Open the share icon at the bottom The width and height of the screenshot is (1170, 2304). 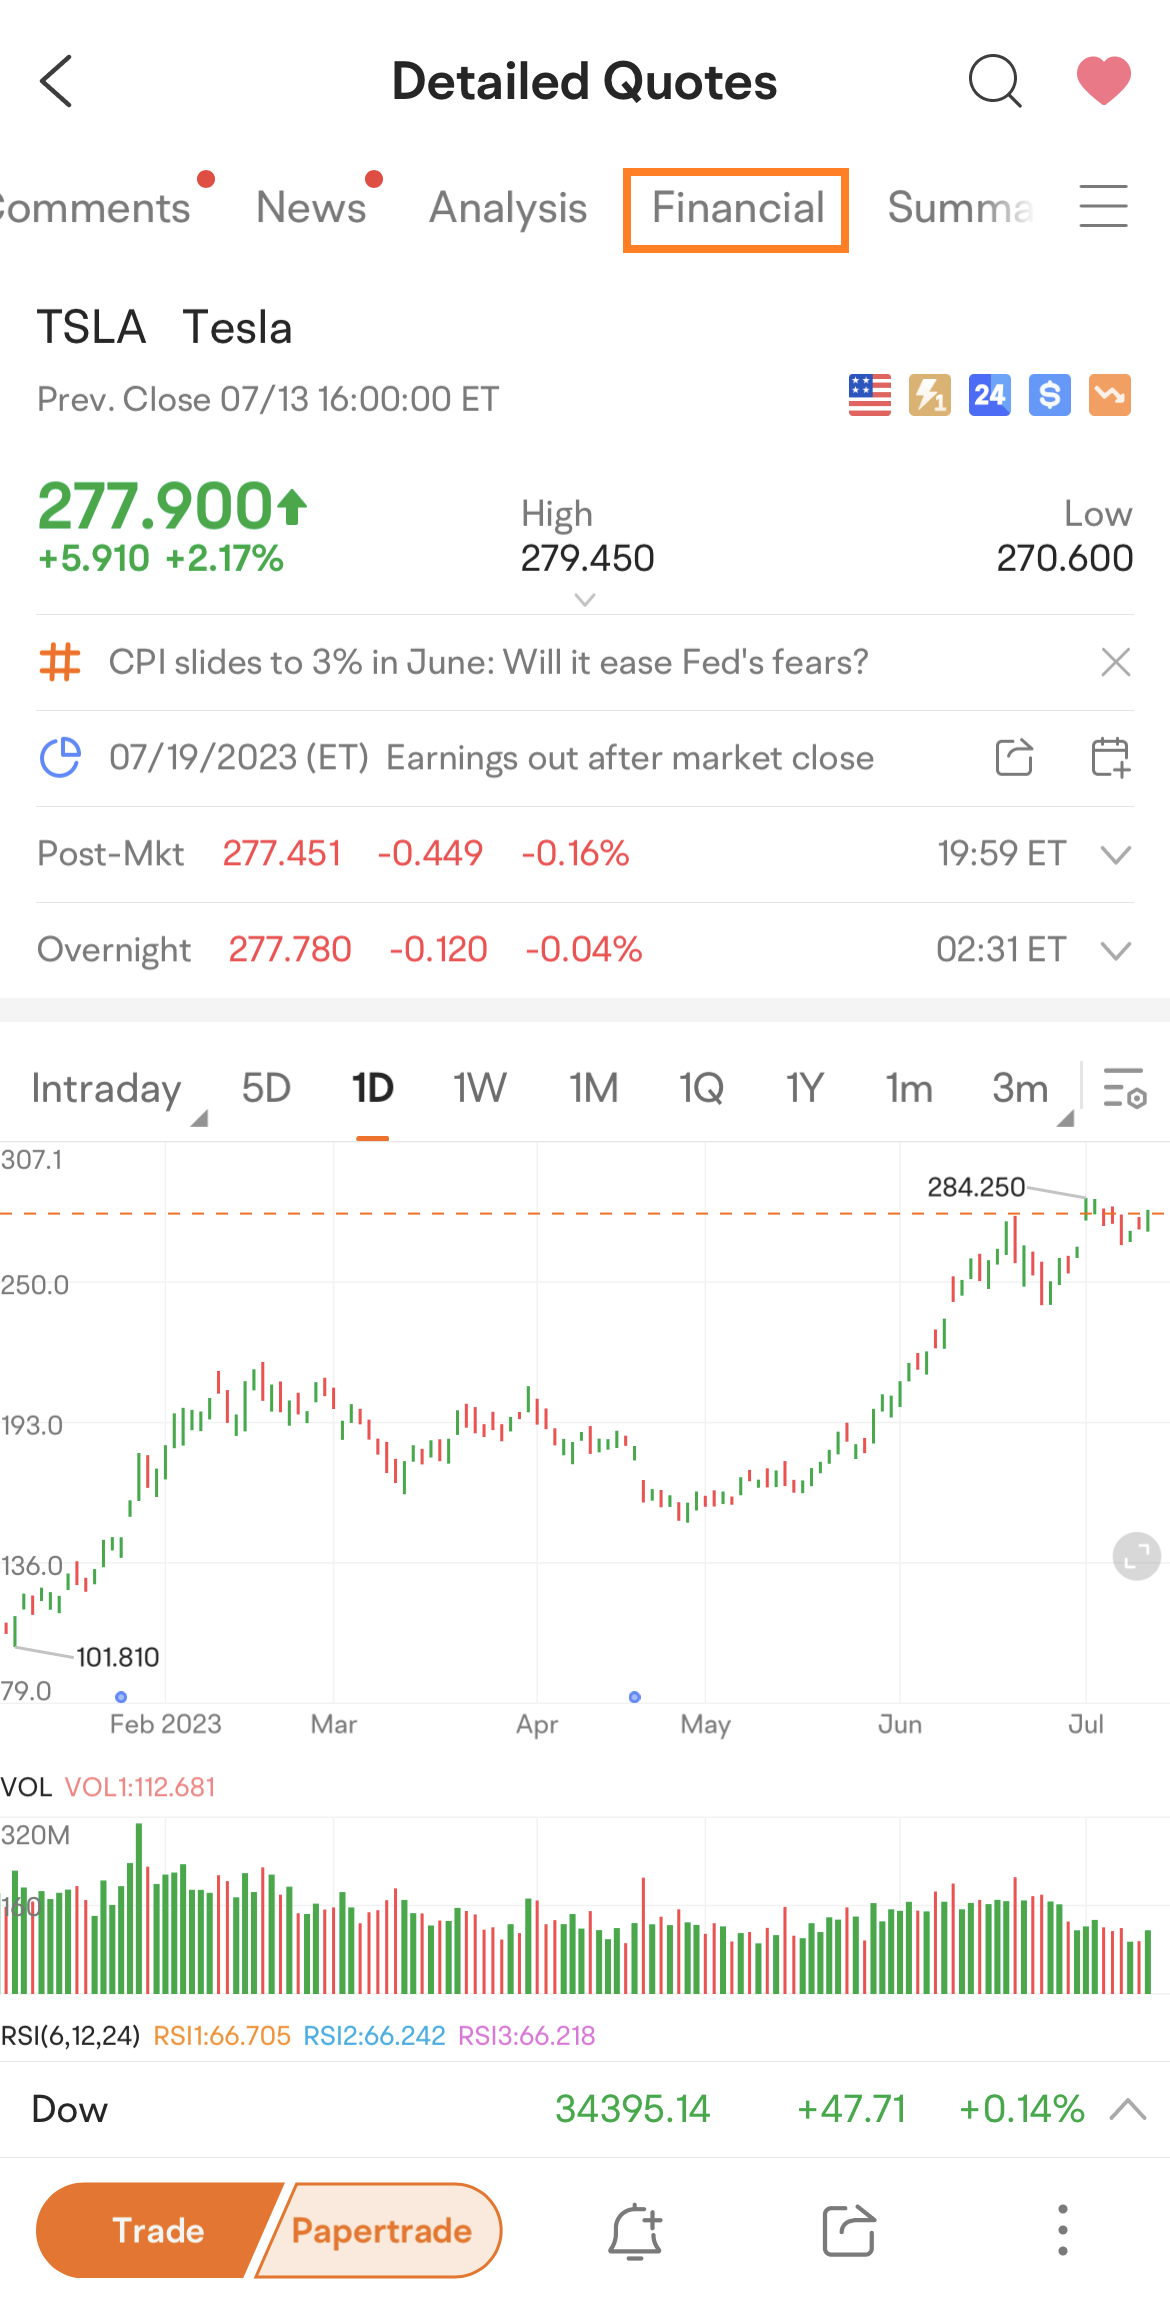click(x=849, y=2229)
